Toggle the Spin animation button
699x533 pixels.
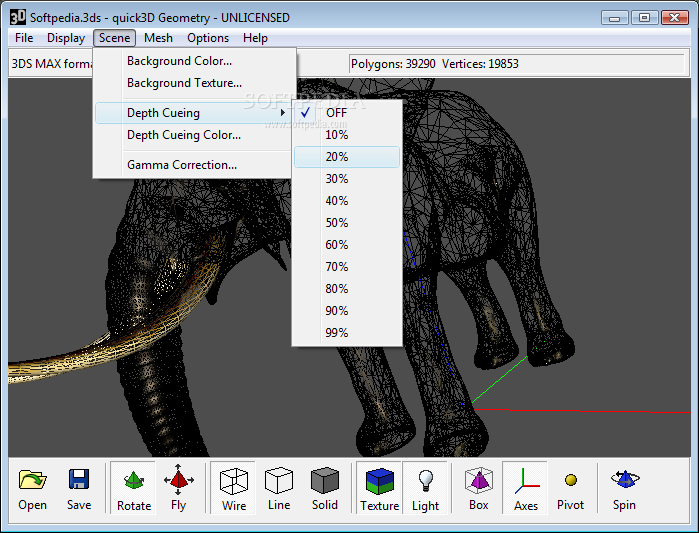point(624,488)
